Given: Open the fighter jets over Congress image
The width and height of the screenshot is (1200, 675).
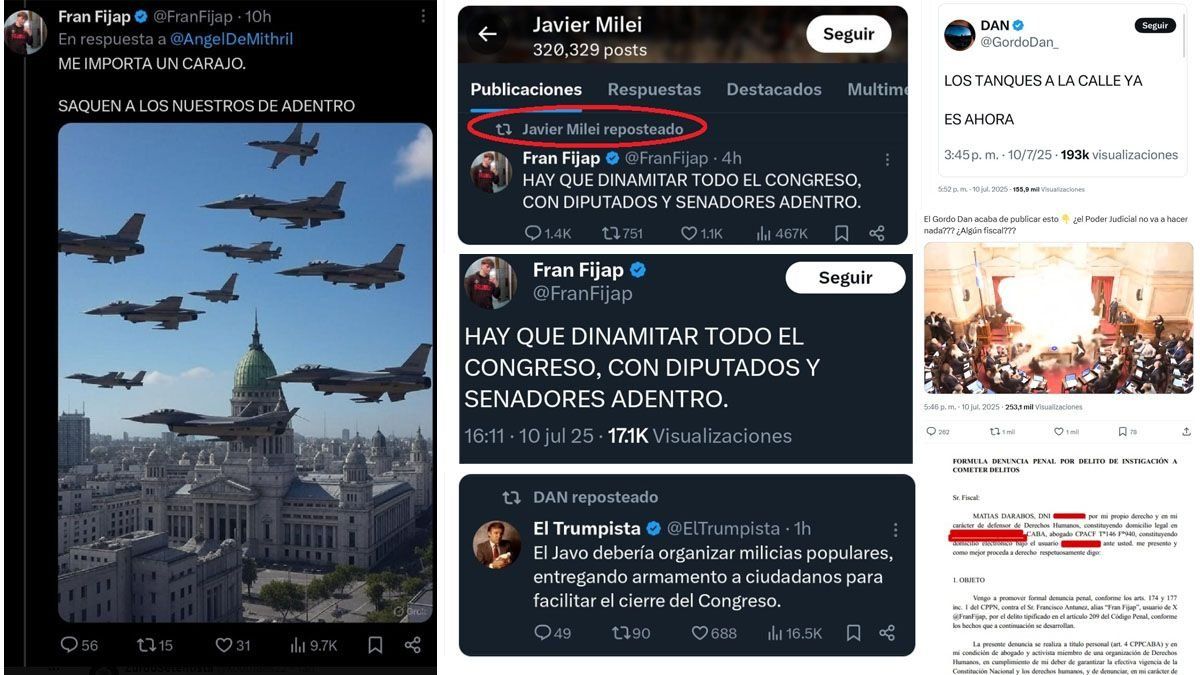Looking at the screenshot, I should tap(245, 372).
